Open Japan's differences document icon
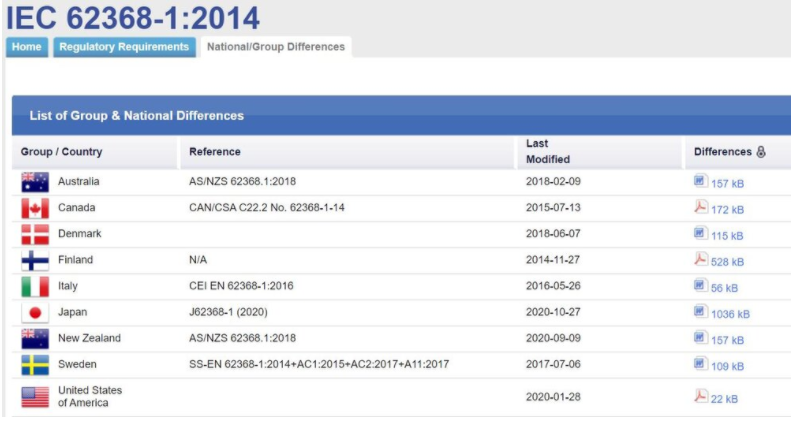 (700, 312)
